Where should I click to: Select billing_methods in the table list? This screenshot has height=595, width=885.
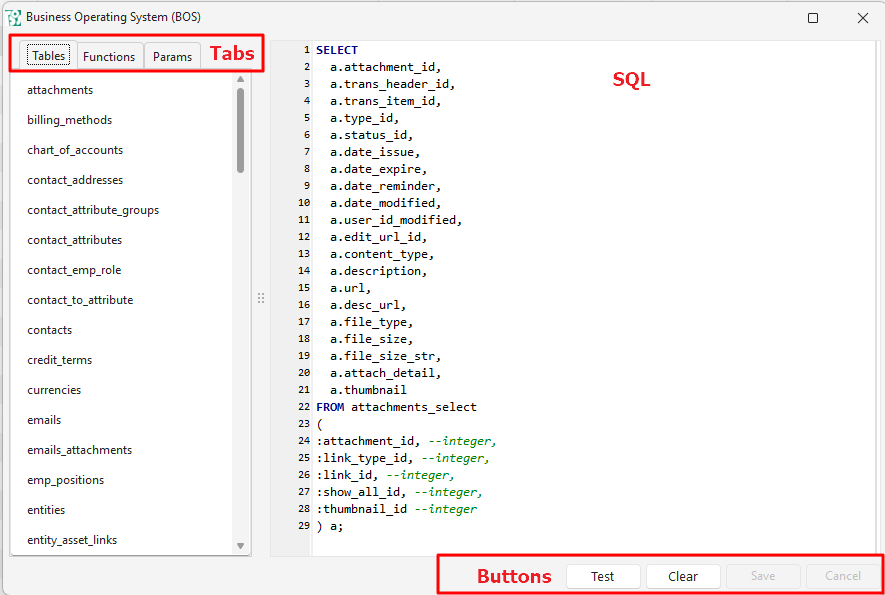[69, 120]
